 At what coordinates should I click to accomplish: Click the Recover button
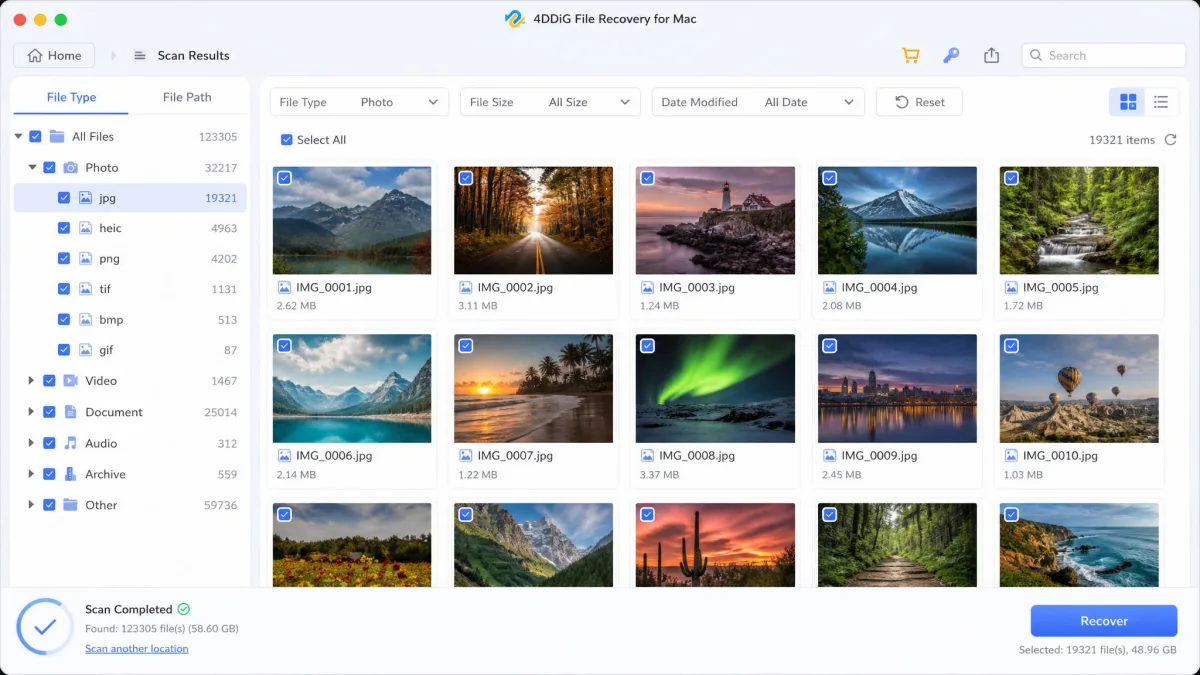[1104, 621]
